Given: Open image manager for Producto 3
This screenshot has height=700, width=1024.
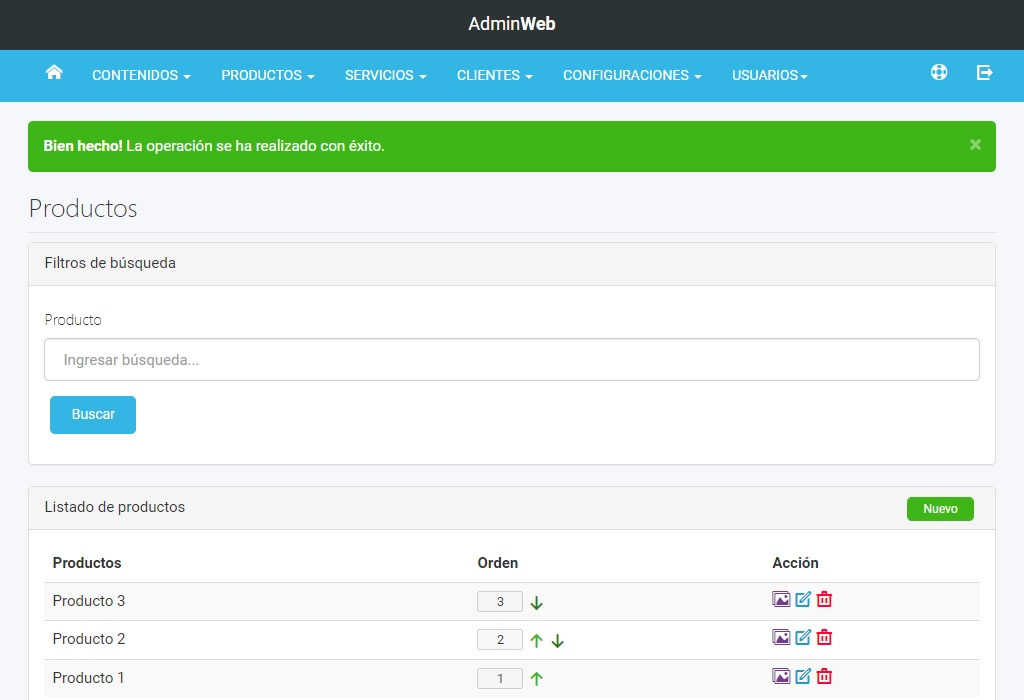Looking at the screenshot, I should click(780, 599).
